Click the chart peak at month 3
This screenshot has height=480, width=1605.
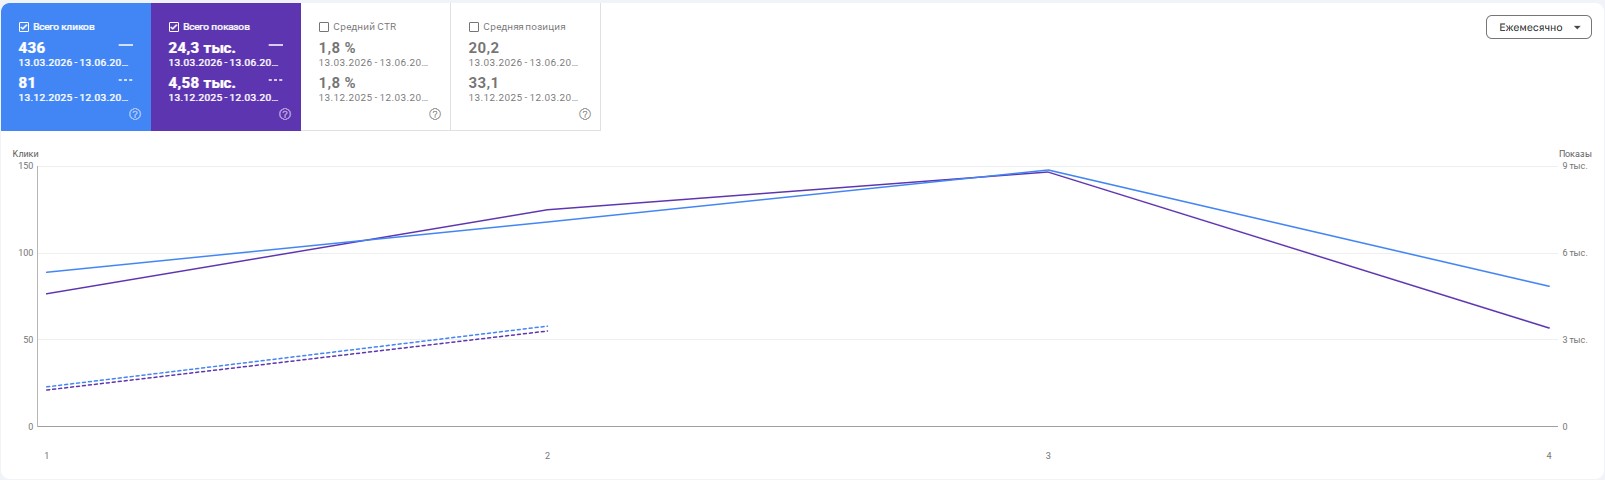click(x=1048, y=171)
